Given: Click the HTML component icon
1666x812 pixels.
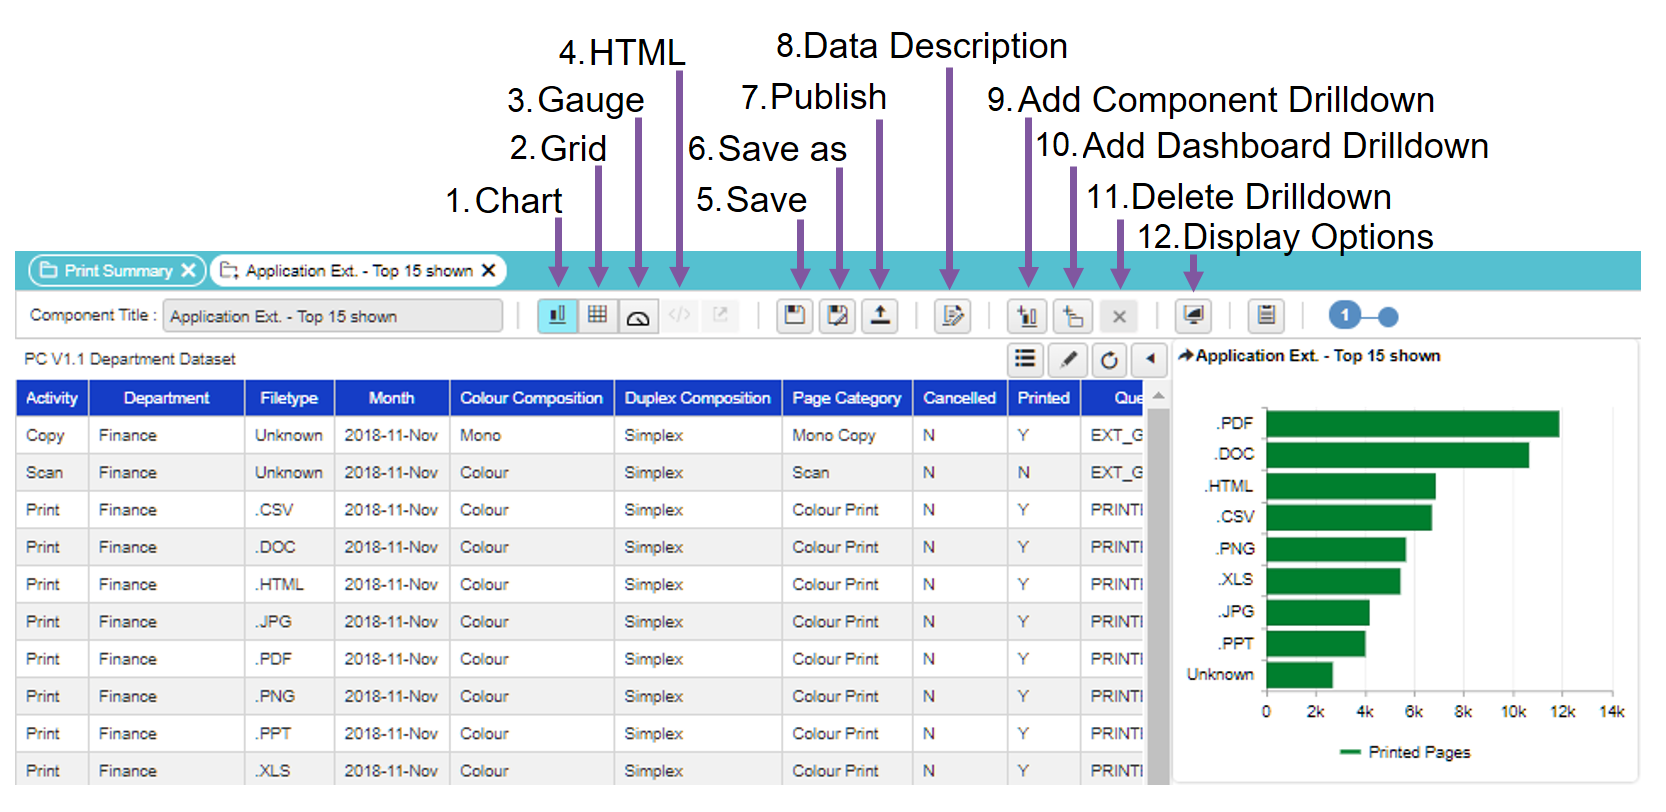Looking at the screenshot, I should coord(680,316).
